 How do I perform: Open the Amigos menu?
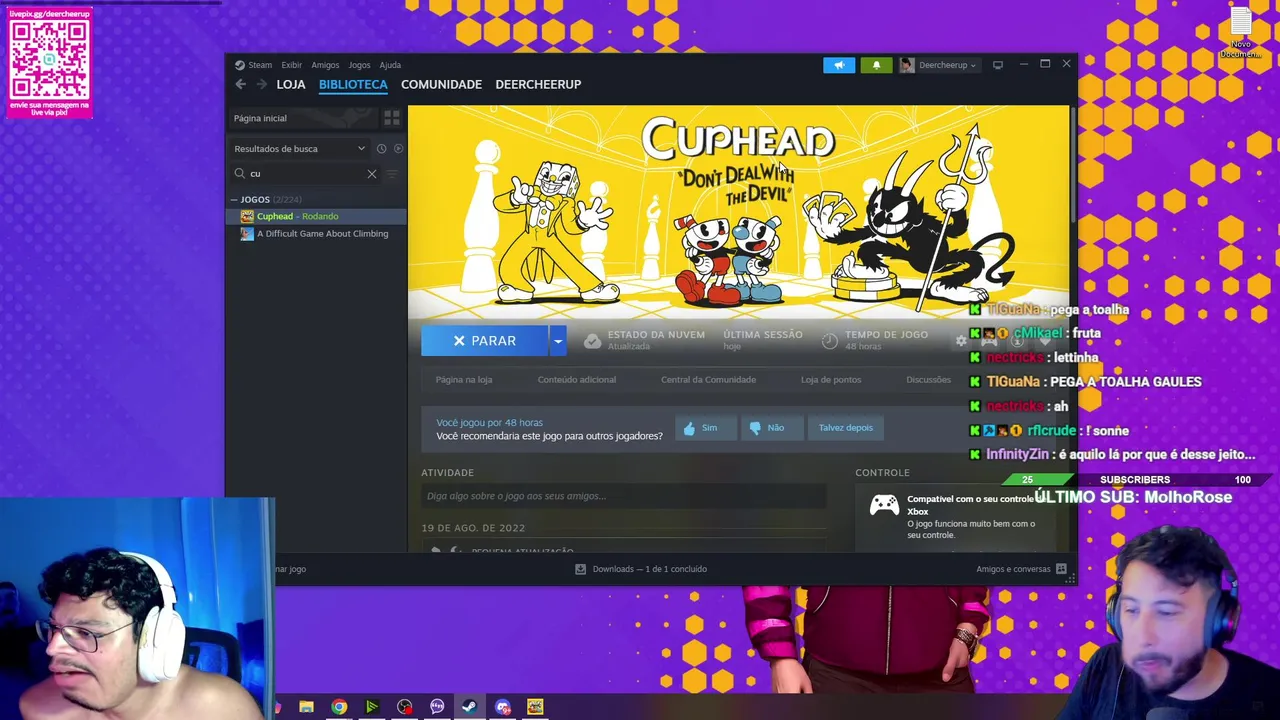tap(325, 65)
